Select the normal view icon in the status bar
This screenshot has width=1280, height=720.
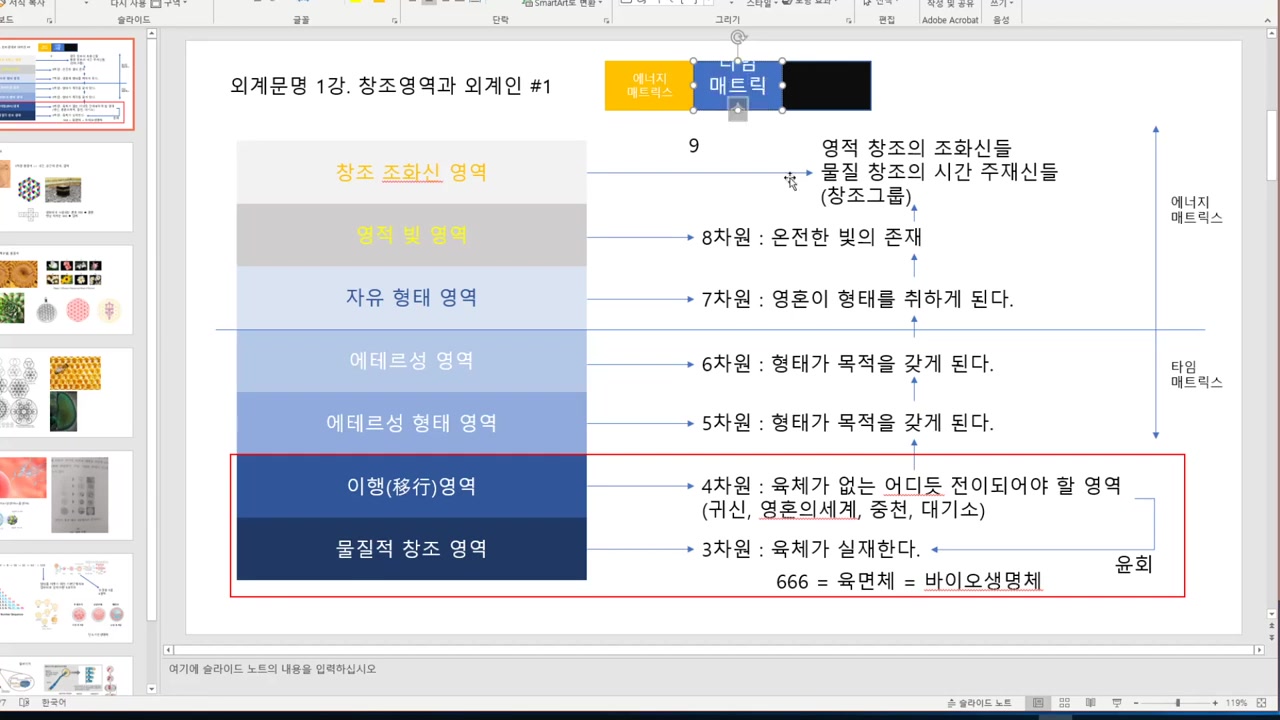point(1040,703)
